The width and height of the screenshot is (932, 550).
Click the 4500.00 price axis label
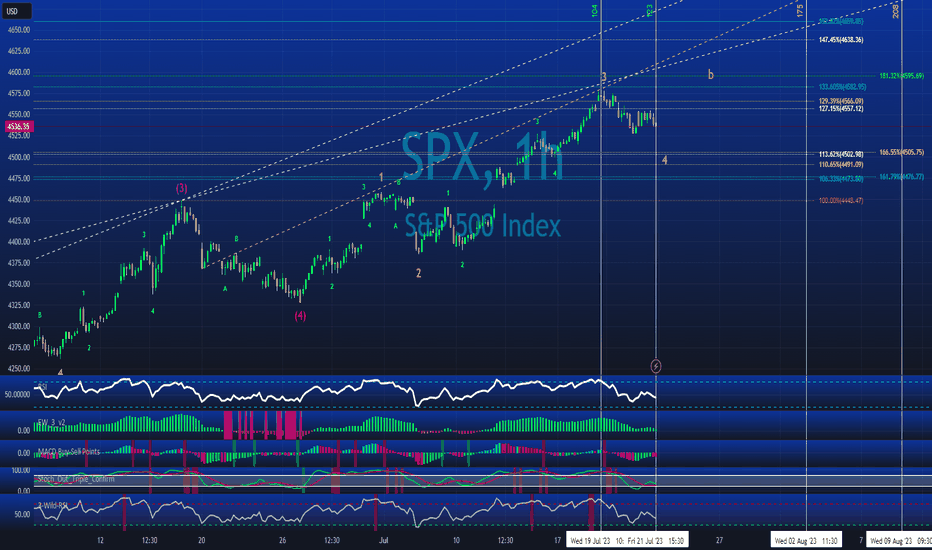point(18,158)
